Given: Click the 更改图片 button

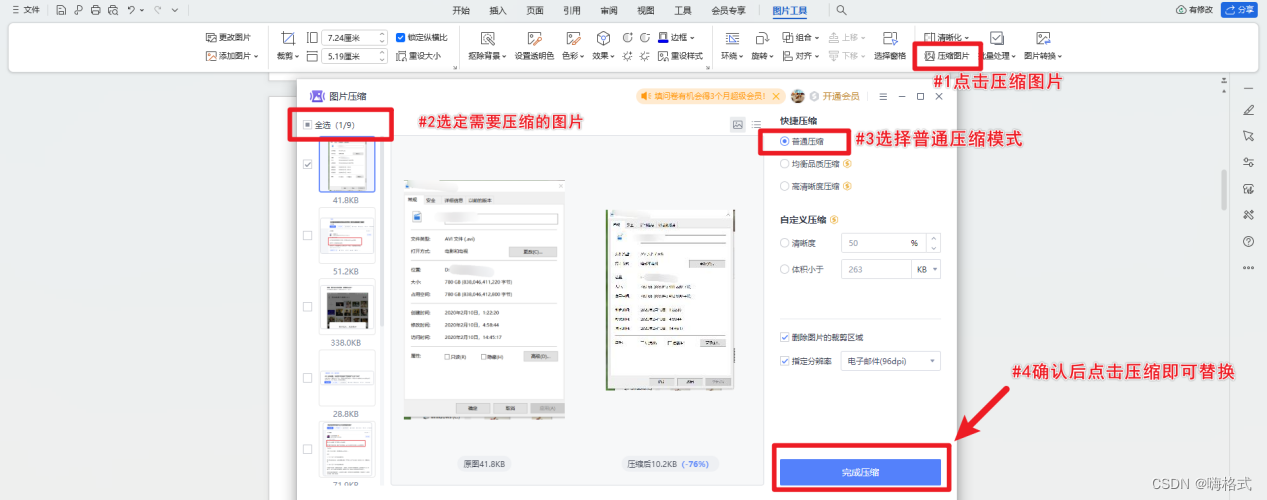Looking at the screenshot, I should click(x=228, y=37).
